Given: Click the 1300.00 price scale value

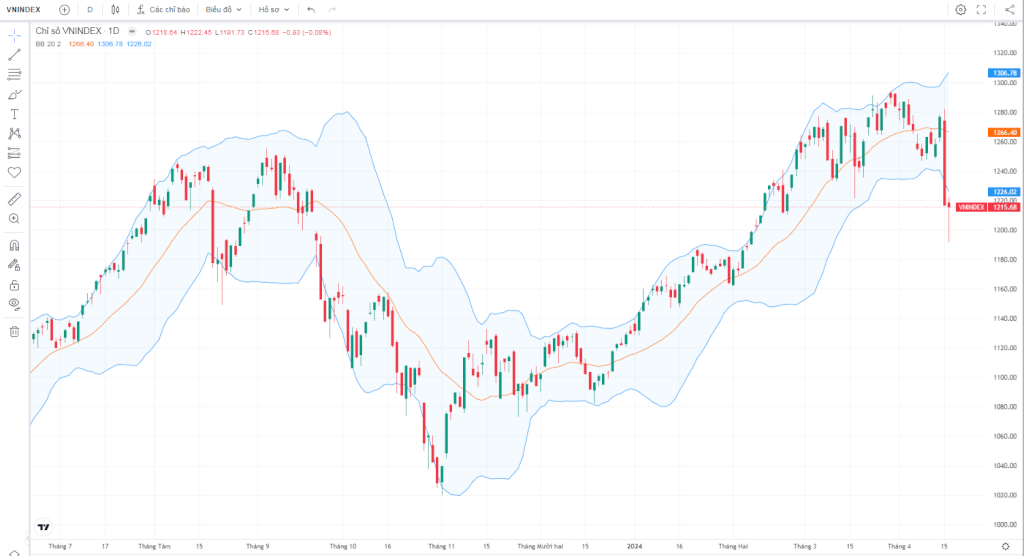Looking at the screenshot, I should (x=1004, y=83).
